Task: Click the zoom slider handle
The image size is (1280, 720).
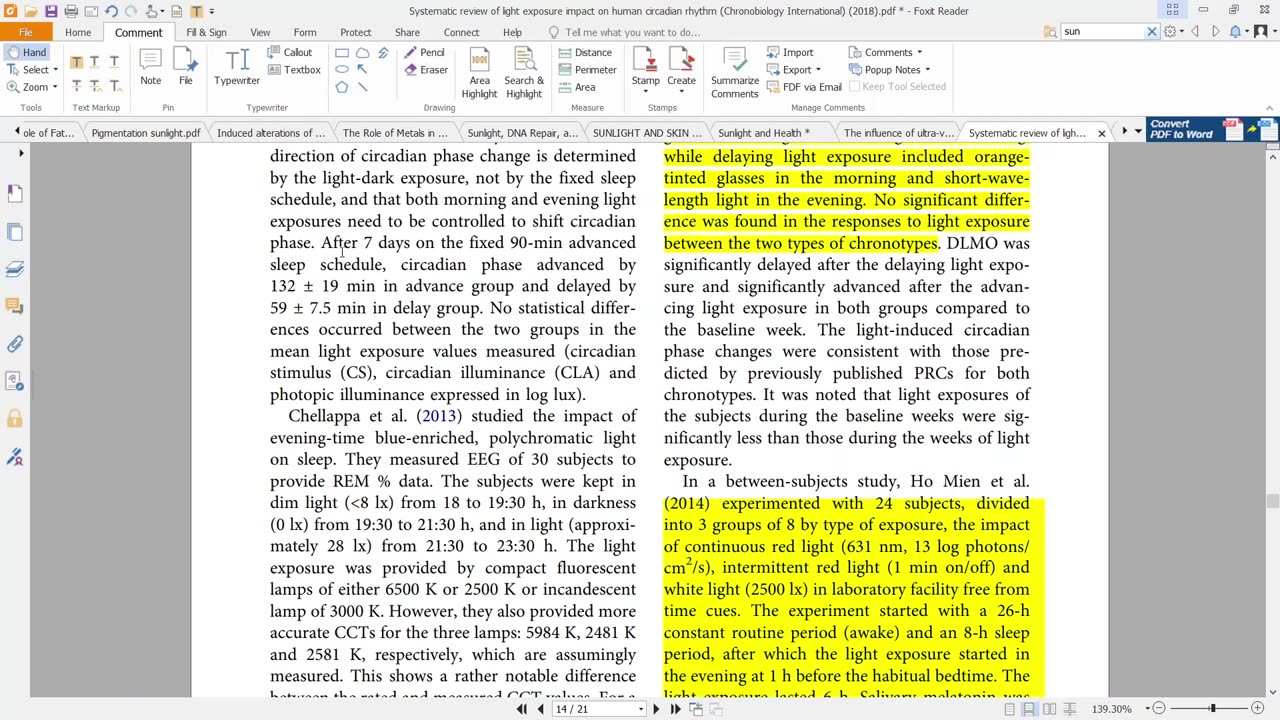Action: 1212,709
